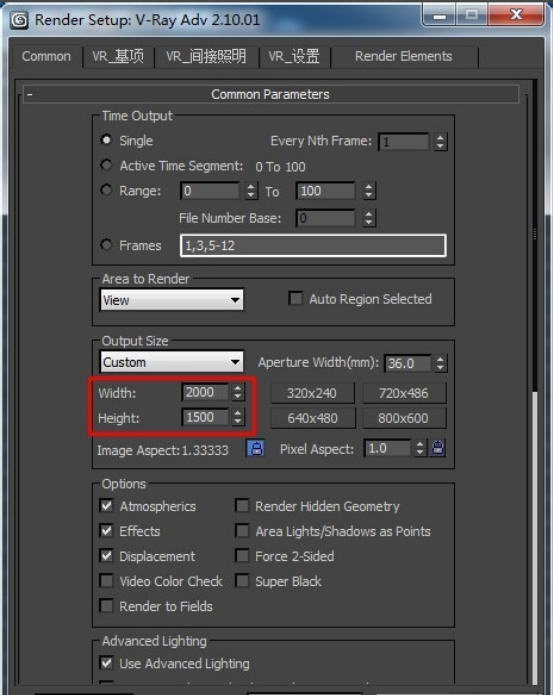
Task: Adjust the Every Nth Frame spinner
Action: point(440,142)
